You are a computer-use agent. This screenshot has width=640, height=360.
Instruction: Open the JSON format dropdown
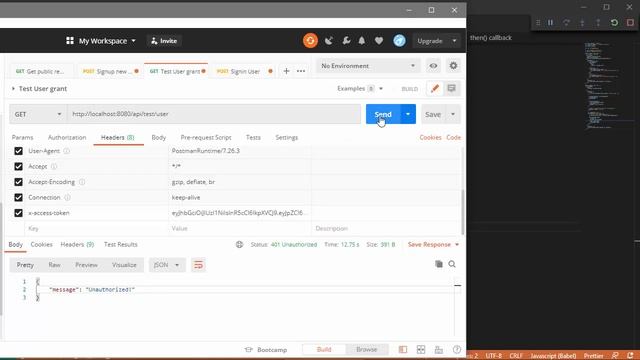pos(167,265)
